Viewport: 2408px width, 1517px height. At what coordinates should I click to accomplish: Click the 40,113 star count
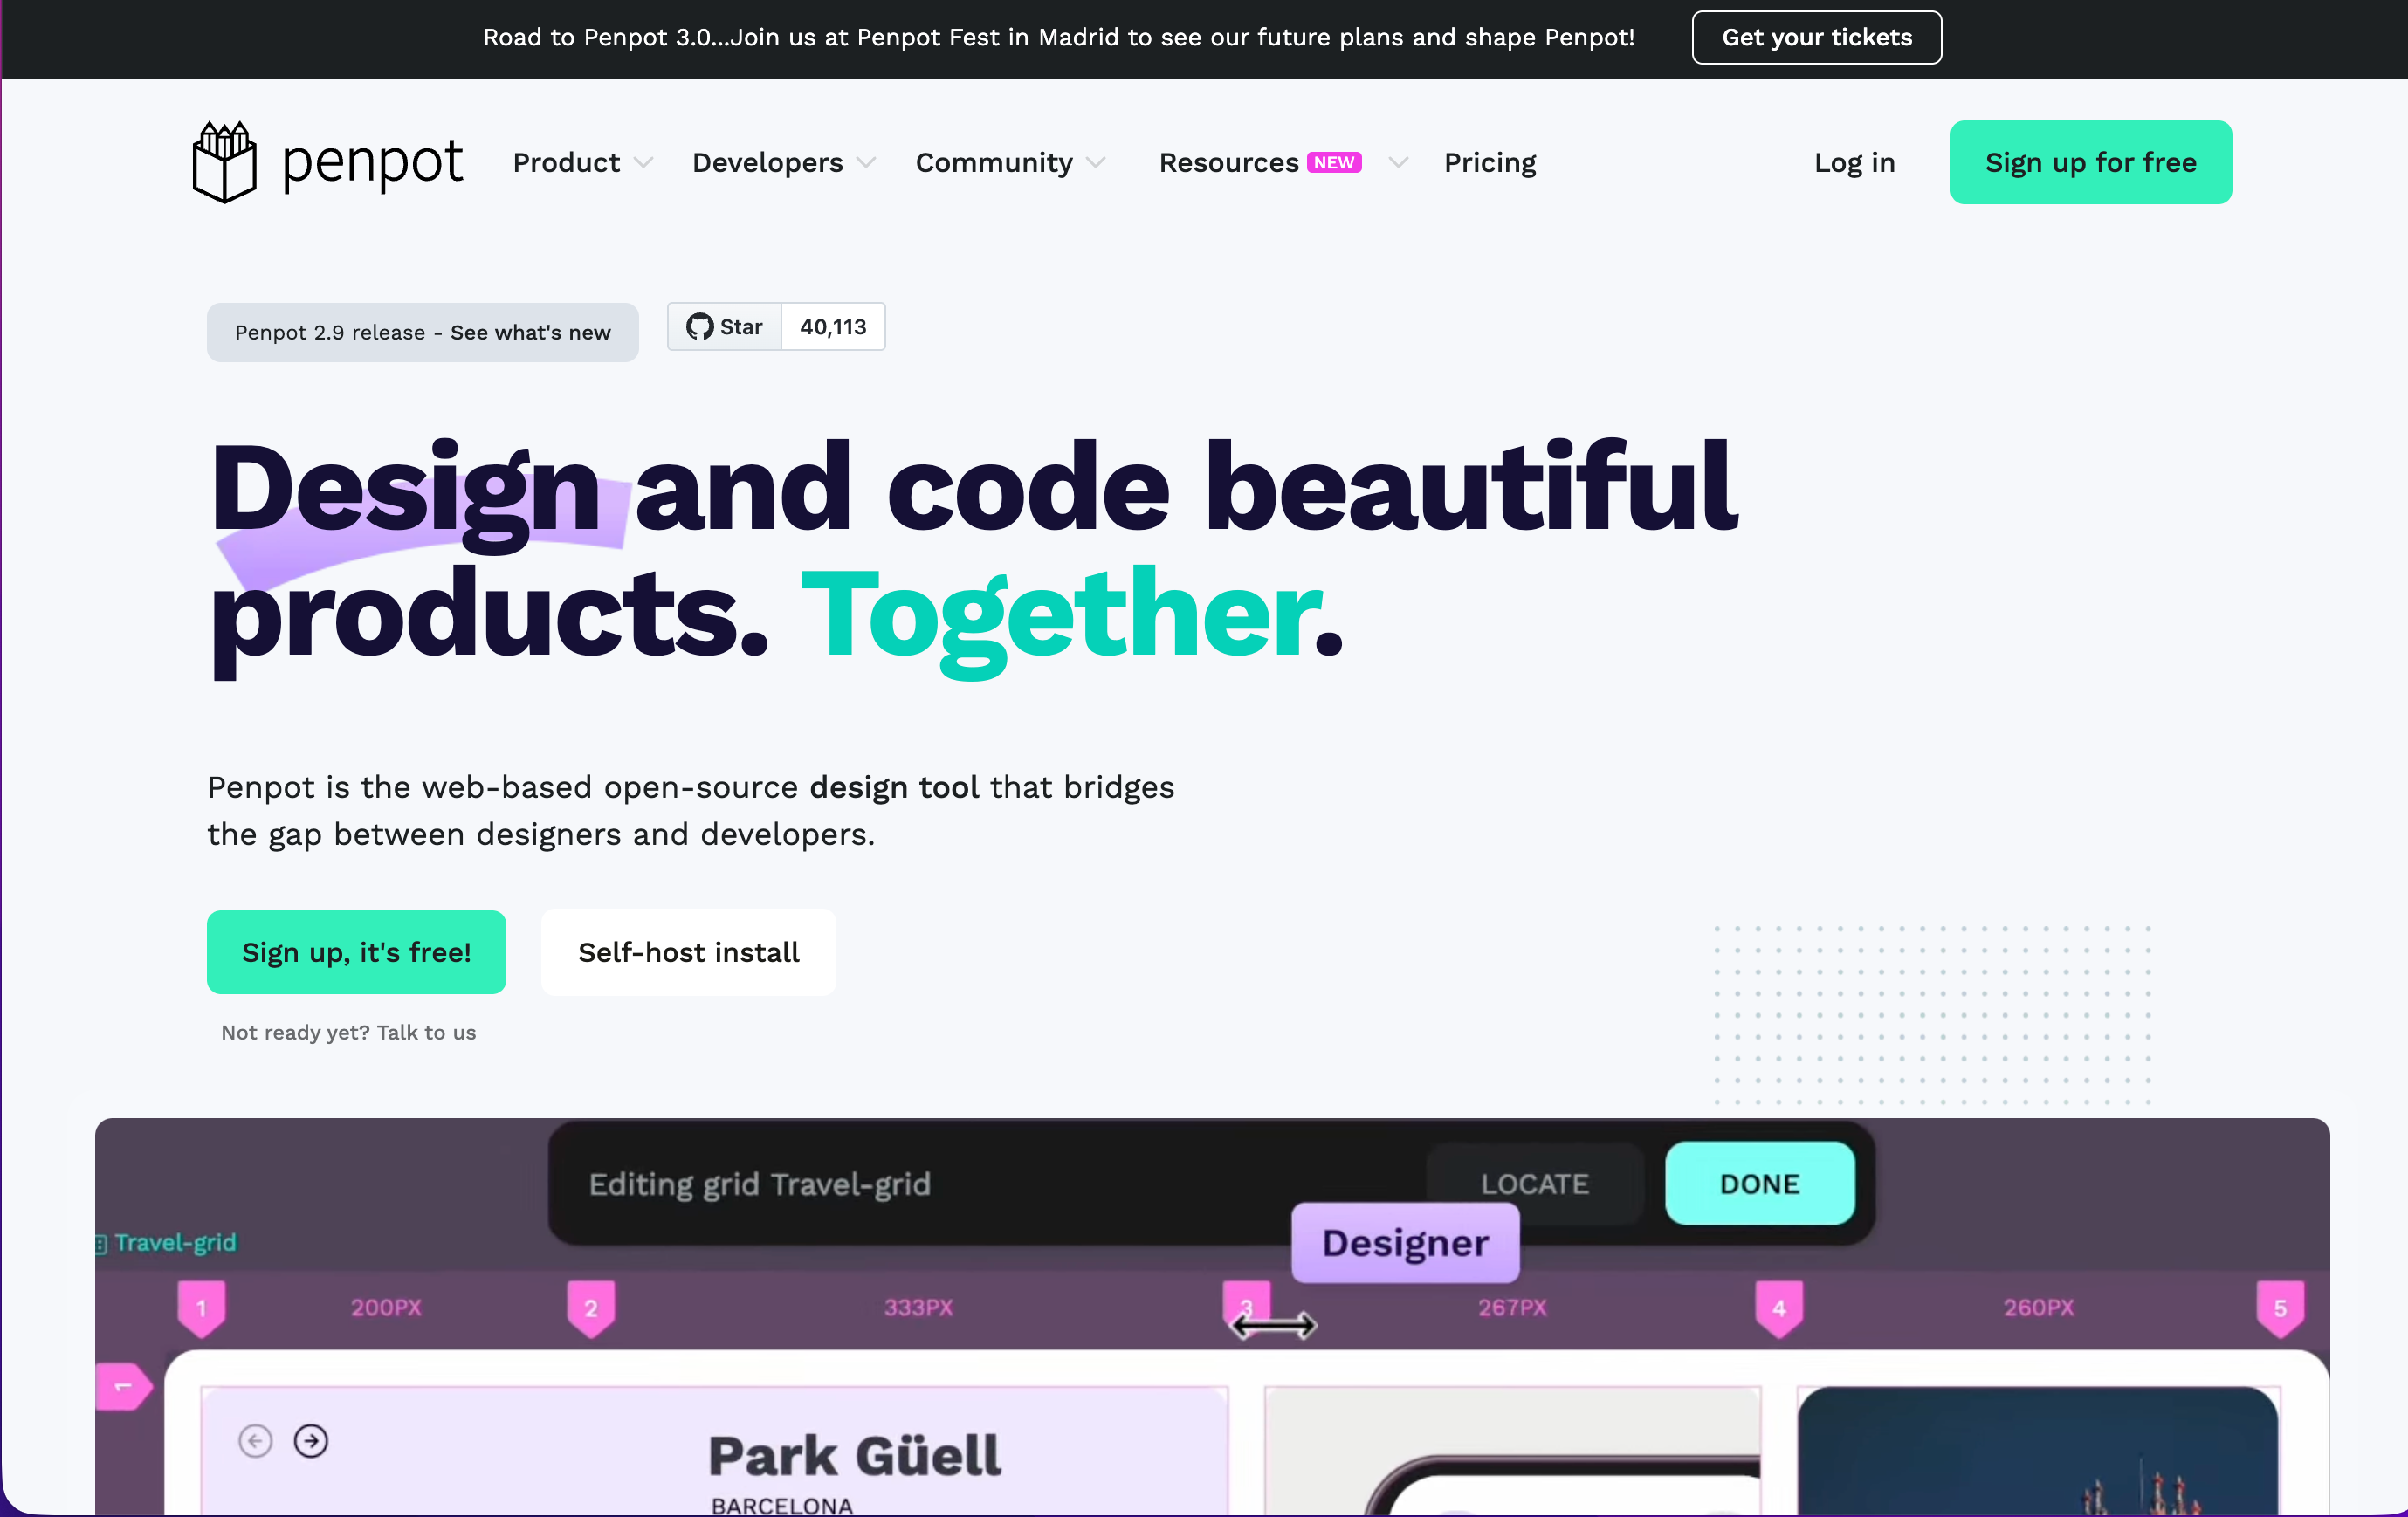[833, 327]
